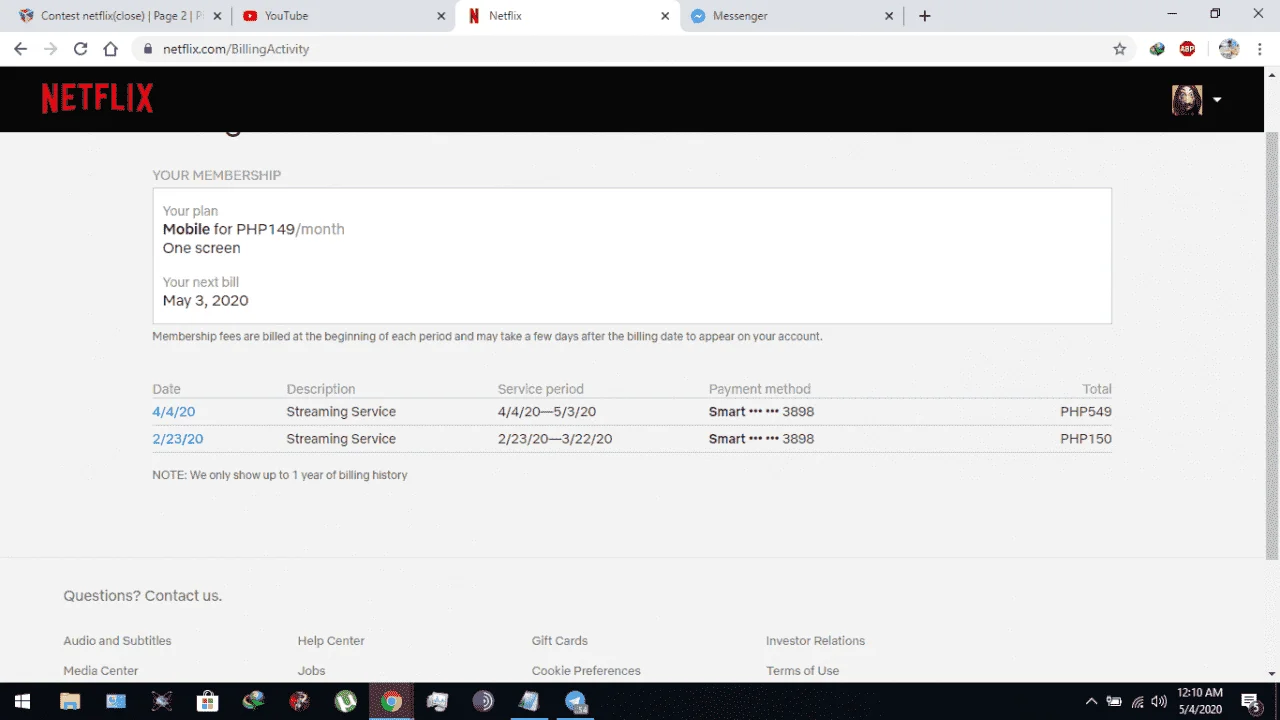Open the volume control
Image resolution: width=1280 pixels, height=720 pixels.
click(x=1159, y=701)
